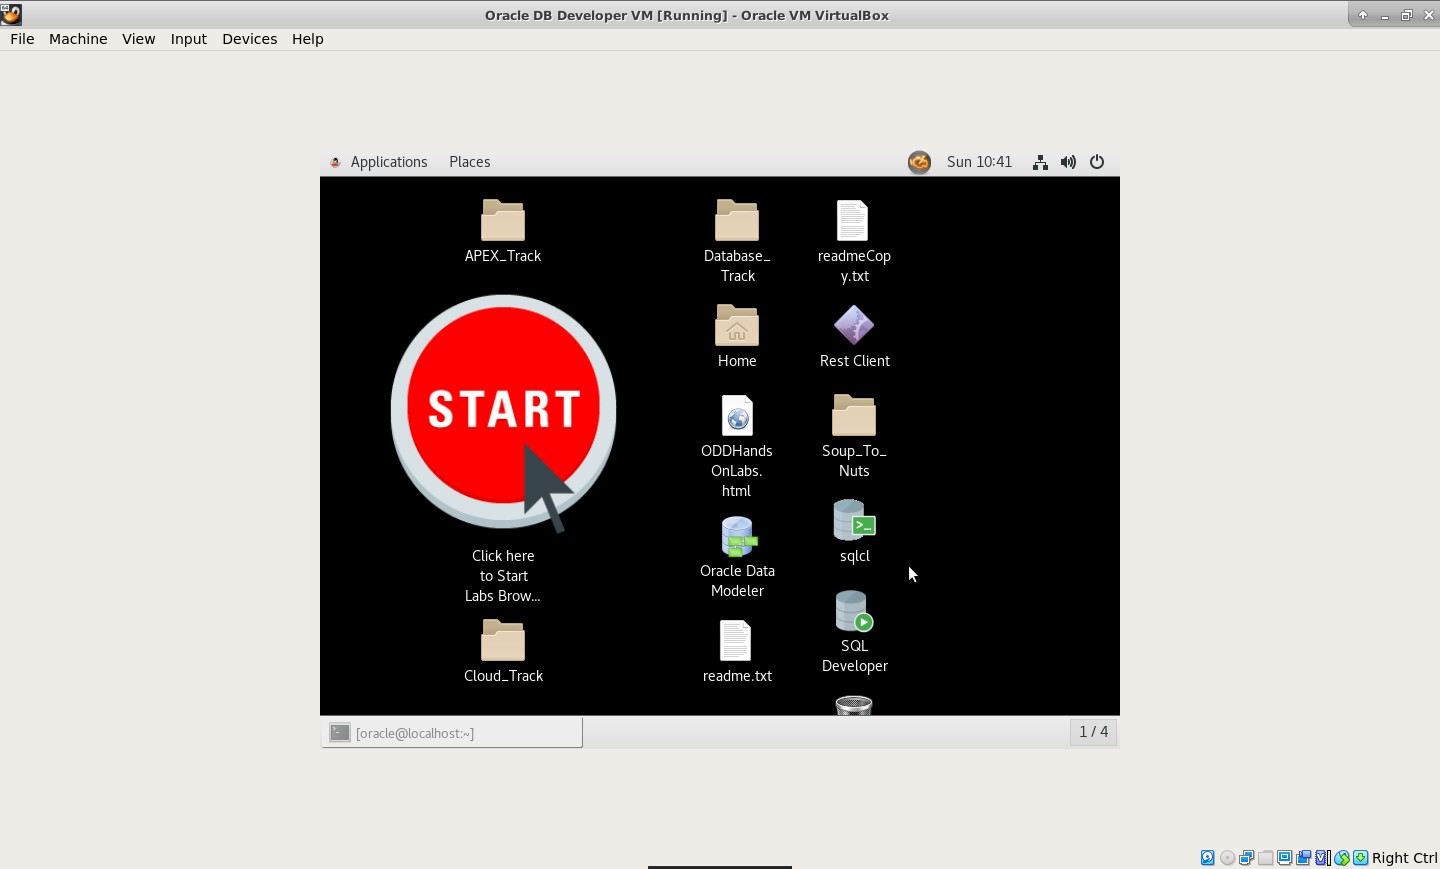The height and width of the screenshot is (869, 1440).
Task: Switch to the oracle@localhost terminal window
Action: [x=452, y=733]
